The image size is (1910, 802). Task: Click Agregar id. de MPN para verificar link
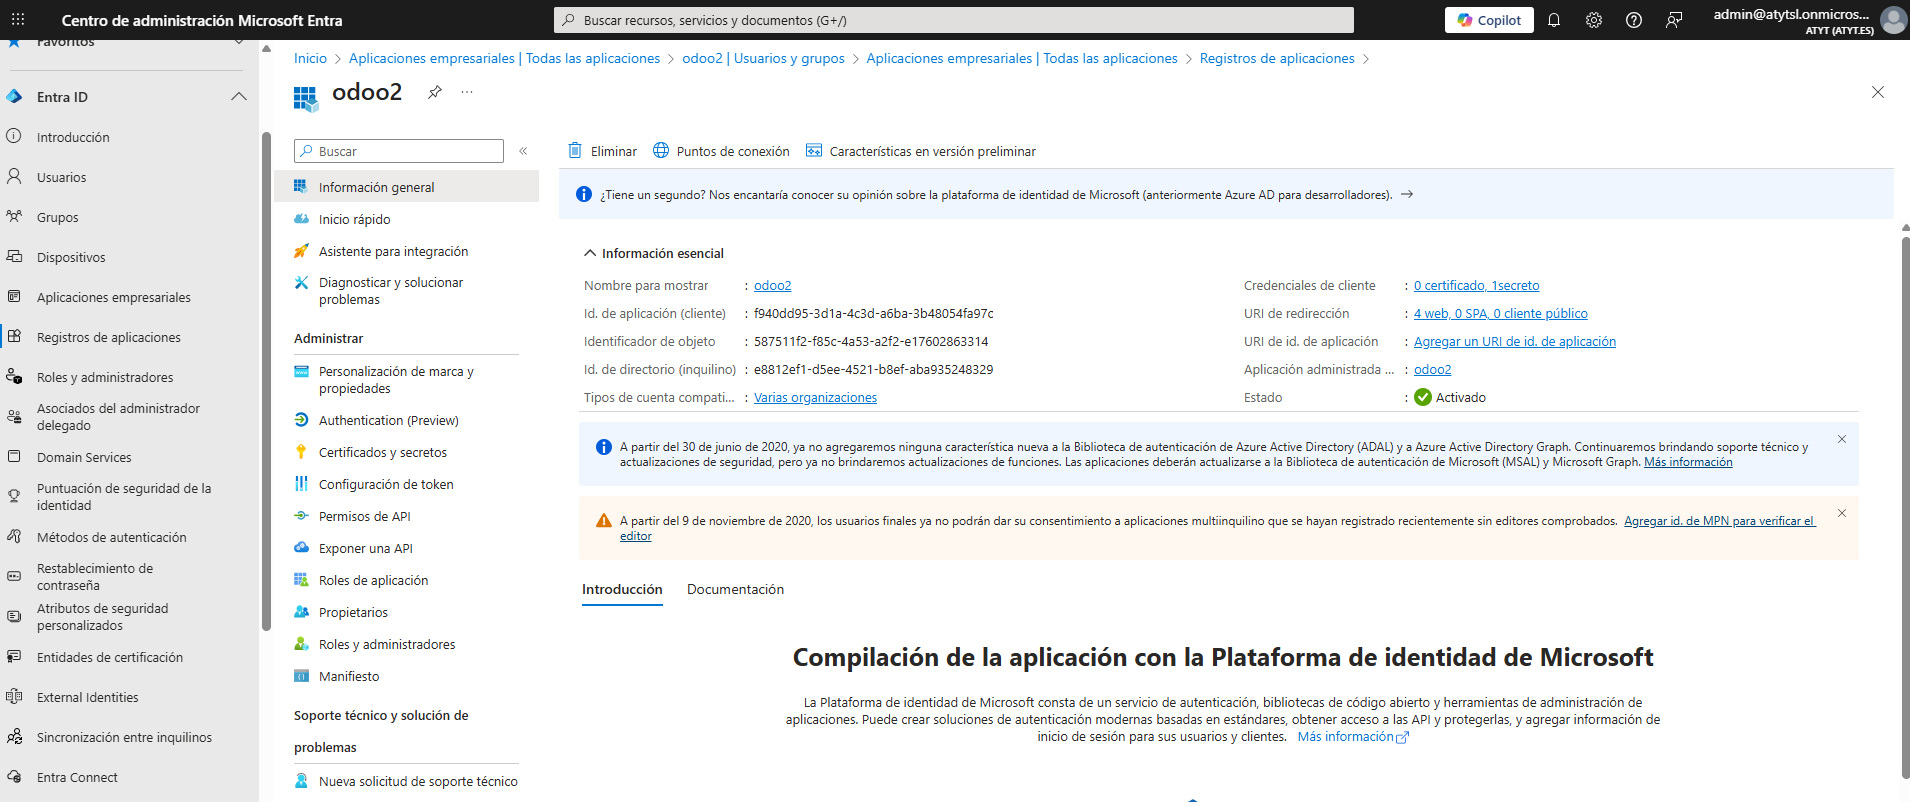(x=1718, y=521)
